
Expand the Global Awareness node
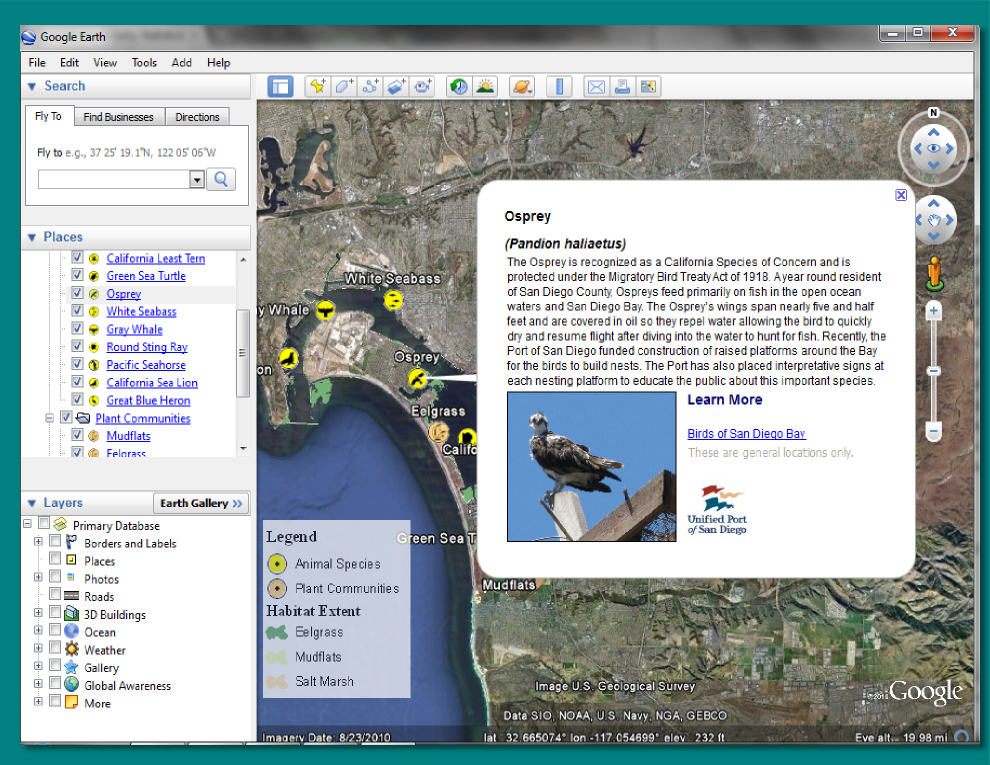pyautogui.click(x=38, y=684)
